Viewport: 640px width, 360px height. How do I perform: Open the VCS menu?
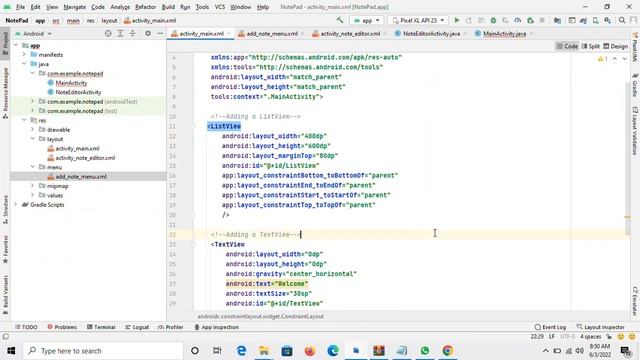click(220, 7)
